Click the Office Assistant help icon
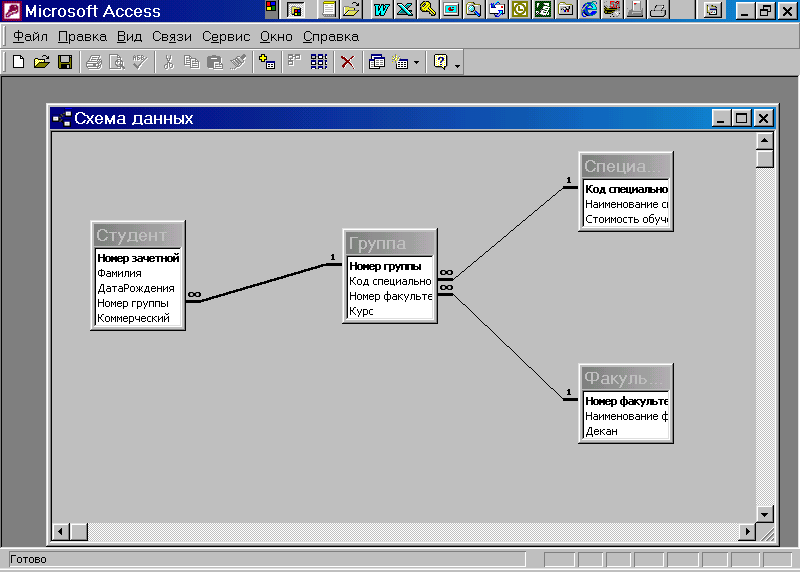The width and height of the screenshot is (800, 572). 440,62
